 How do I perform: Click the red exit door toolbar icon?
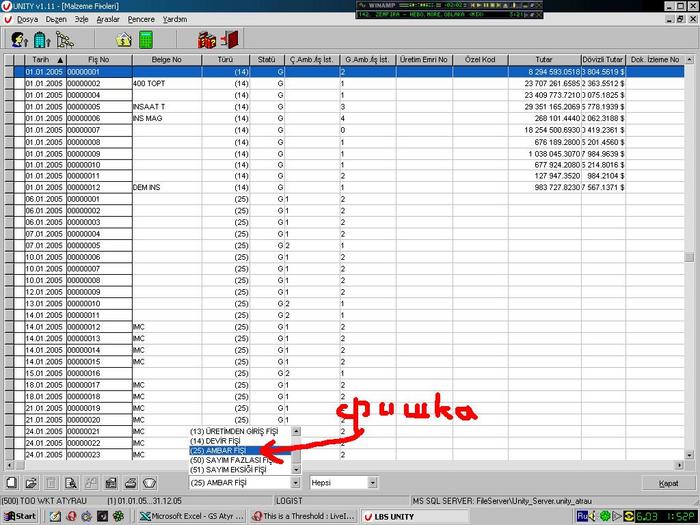(231, 40)
